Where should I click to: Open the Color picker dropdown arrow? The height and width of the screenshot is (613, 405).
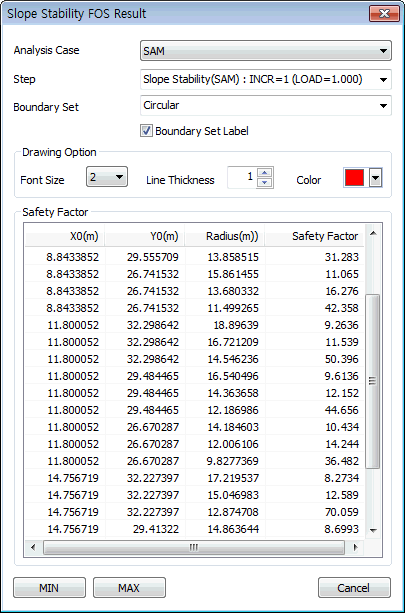tap(375, 178)
